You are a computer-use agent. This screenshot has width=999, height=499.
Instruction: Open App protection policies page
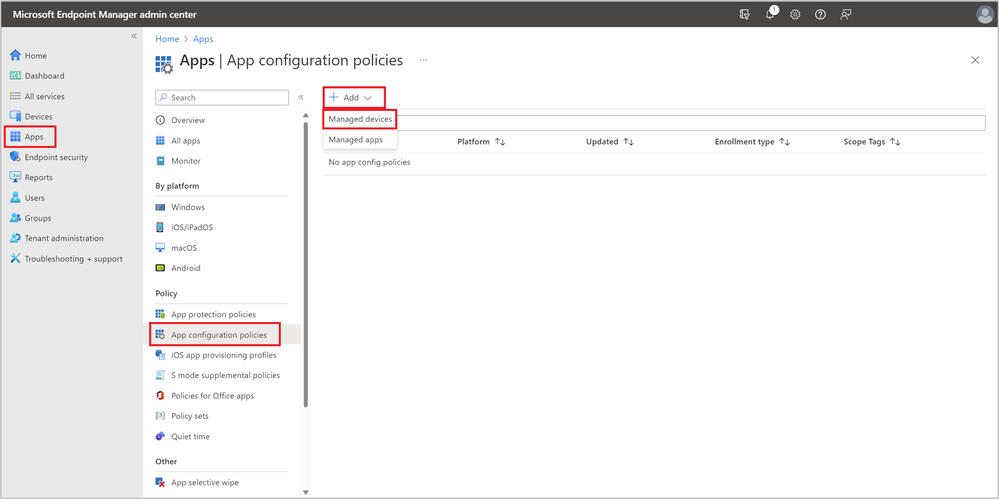pos(213,314)
